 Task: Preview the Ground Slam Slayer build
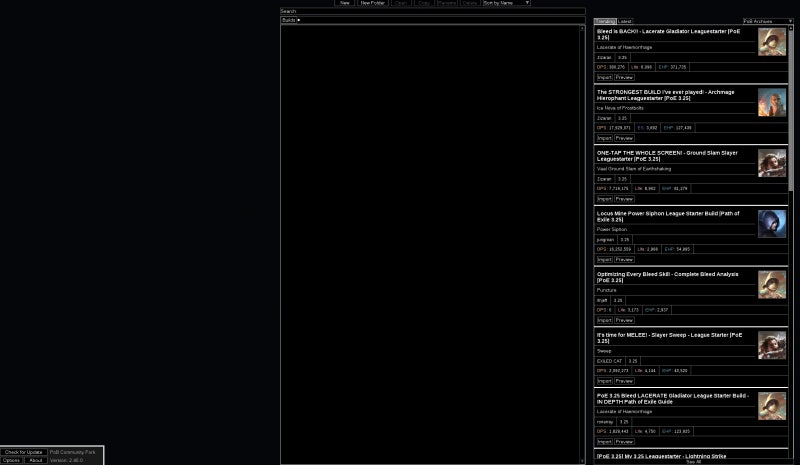[x=624, y=199]
